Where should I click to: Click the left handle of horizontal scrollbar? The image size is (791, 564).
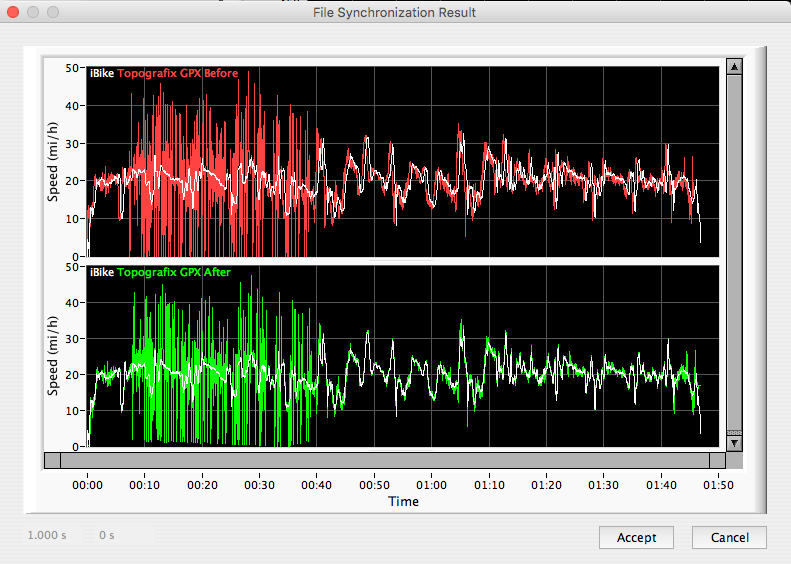click(52, 460)
